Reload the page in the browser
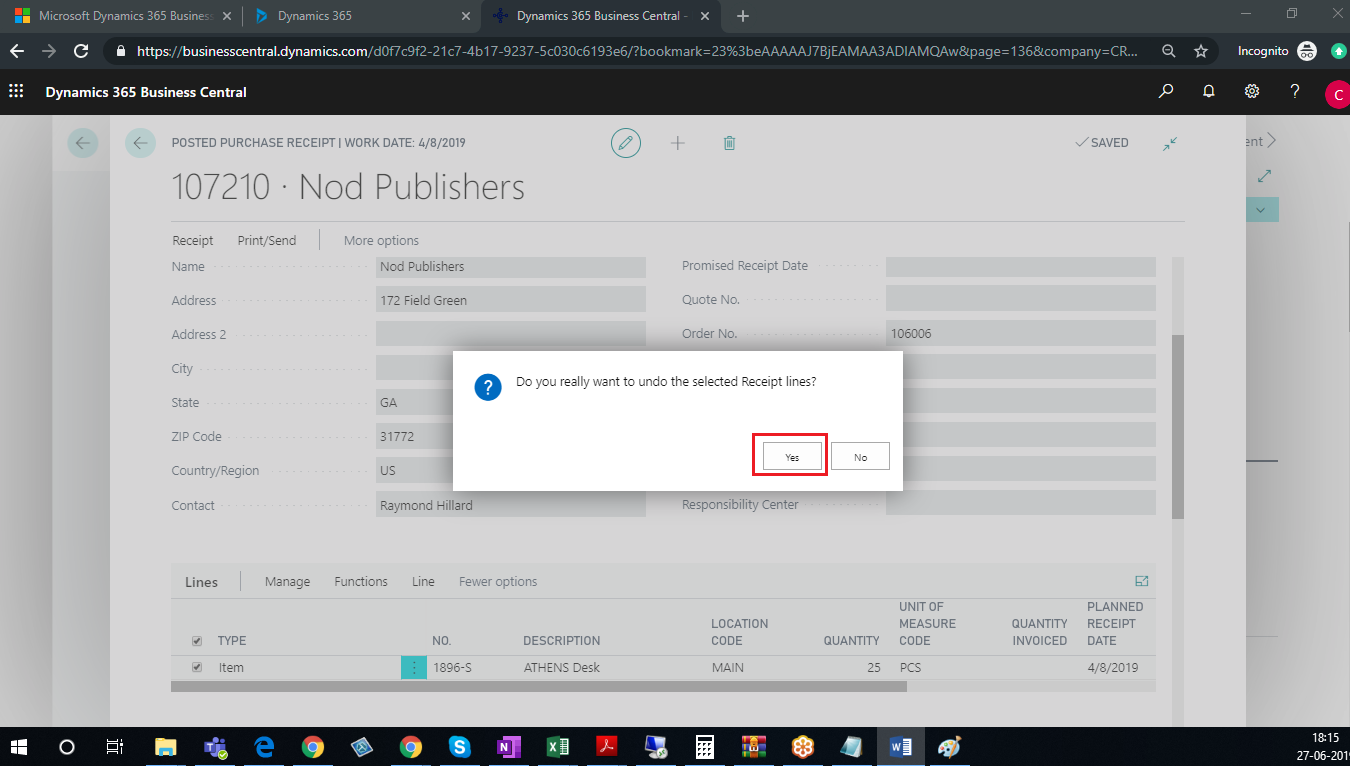 [82, 51]
